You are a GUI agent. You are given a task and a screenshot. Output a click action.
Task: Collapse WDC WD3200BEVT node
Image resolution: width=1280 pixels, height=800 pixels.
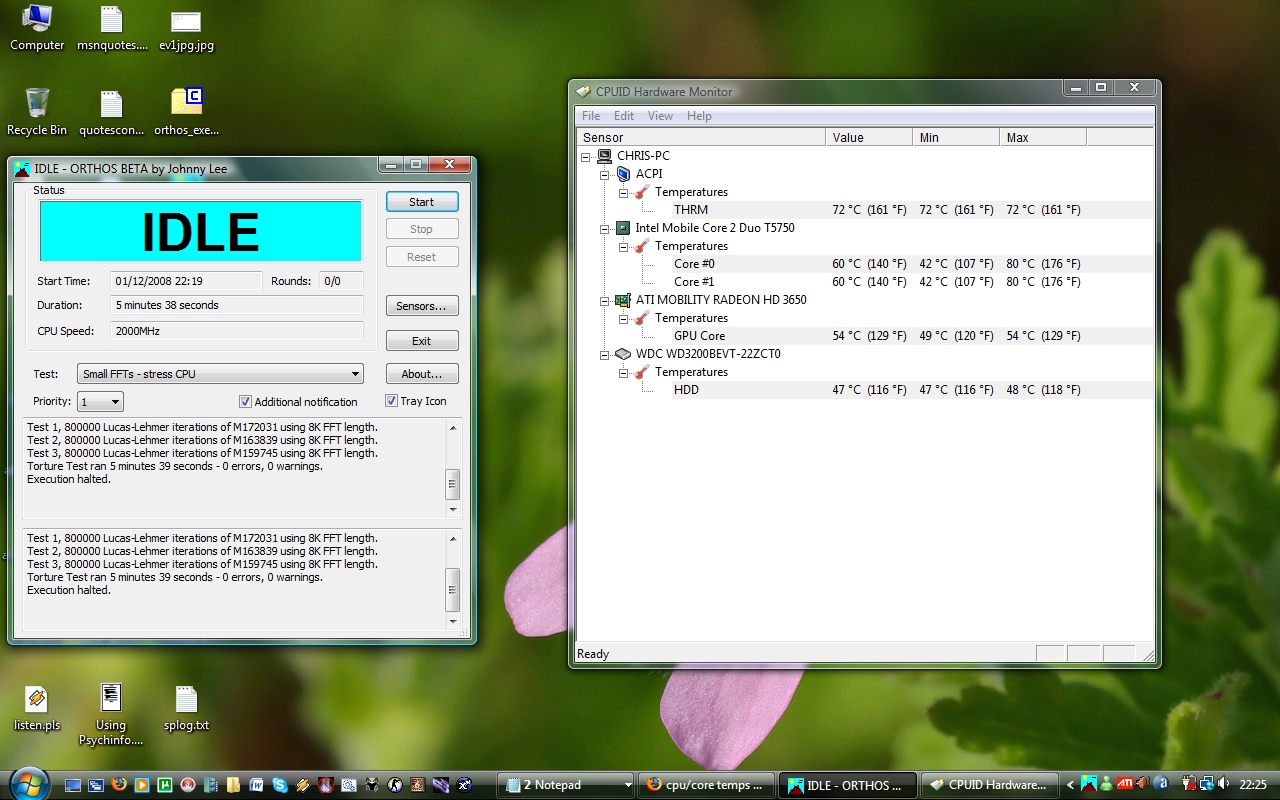[x=605, y=354]
